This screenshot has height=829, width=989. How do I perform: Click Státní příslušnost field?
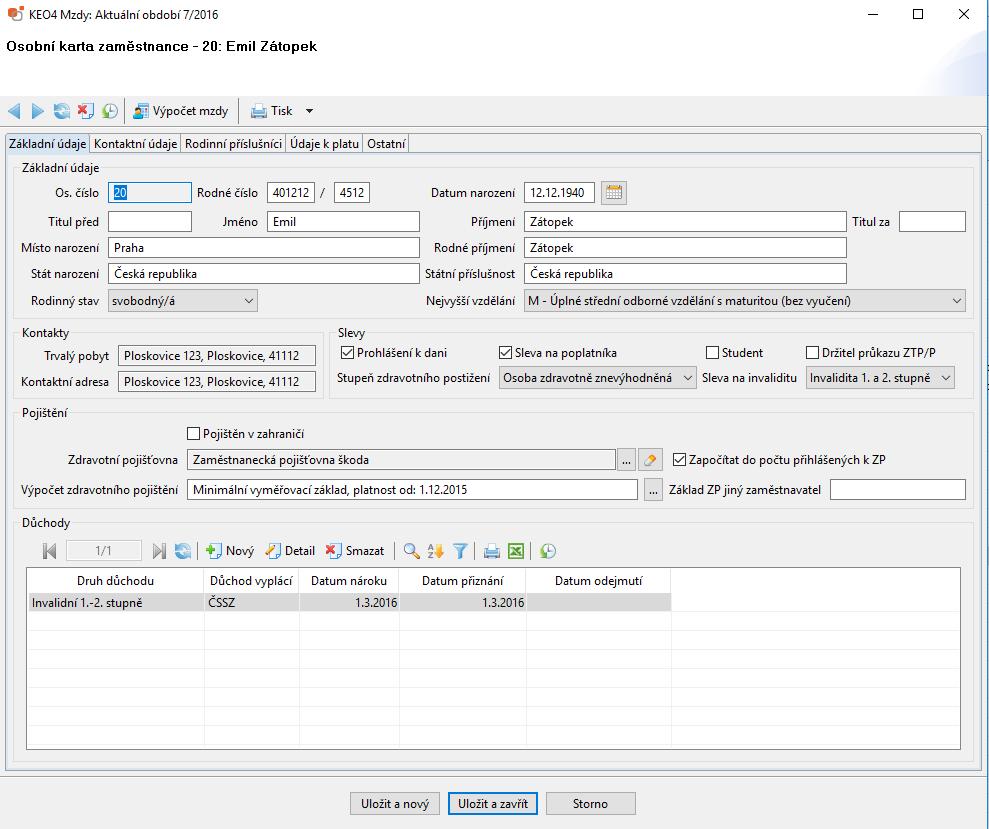[685, 274]
